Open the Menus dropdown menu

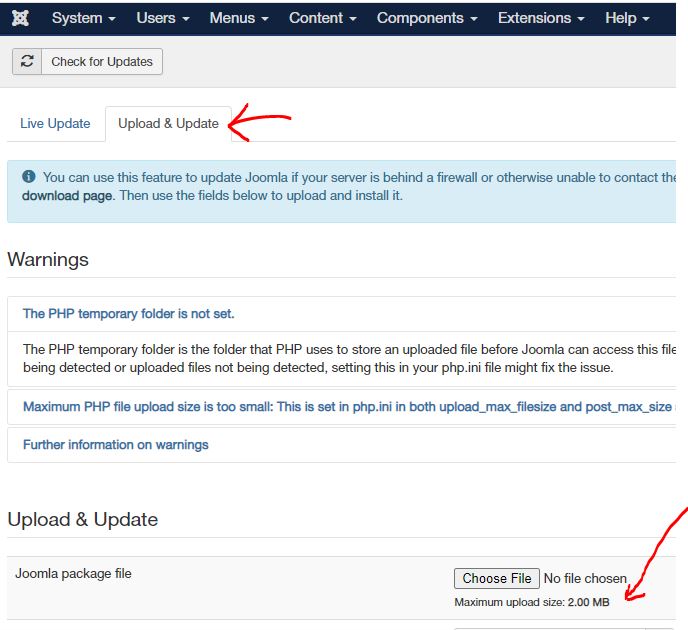pyautogui.click(x=239, y=18)
